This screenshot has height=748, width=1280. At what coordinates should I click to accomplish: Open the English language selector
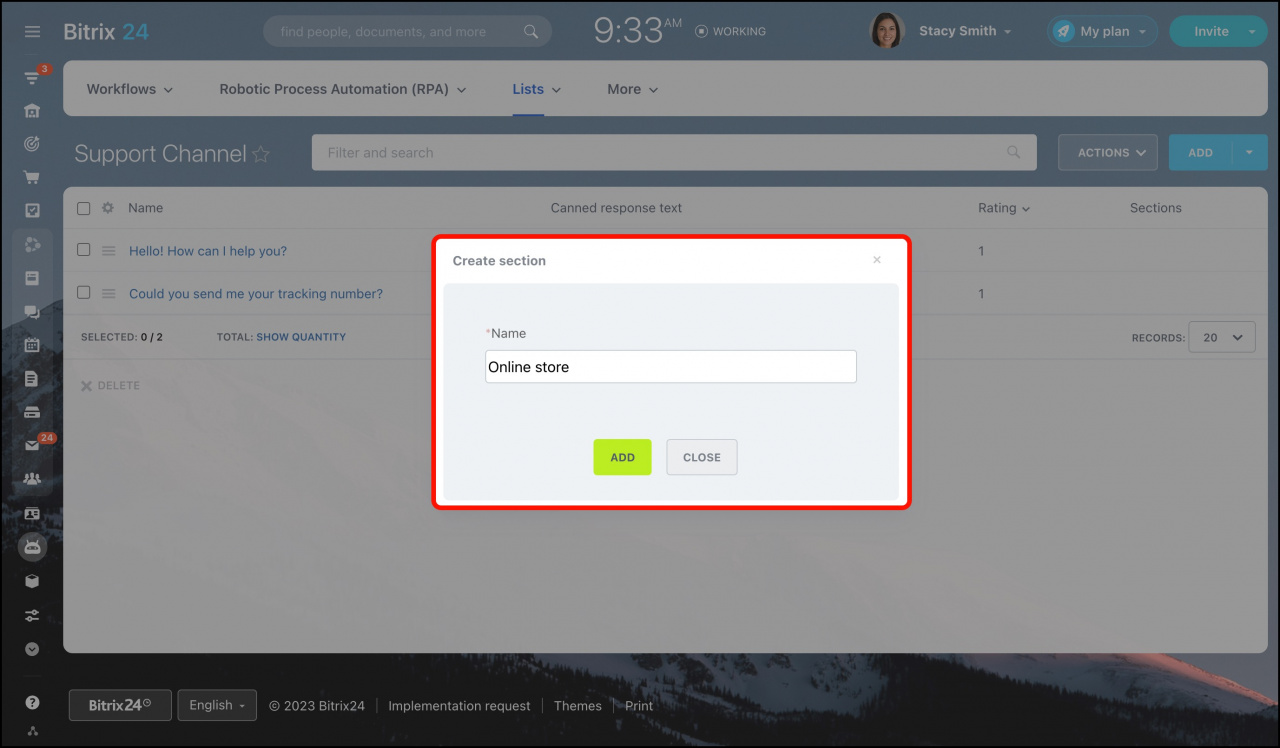pyautogui.click(x=217, y=705)
